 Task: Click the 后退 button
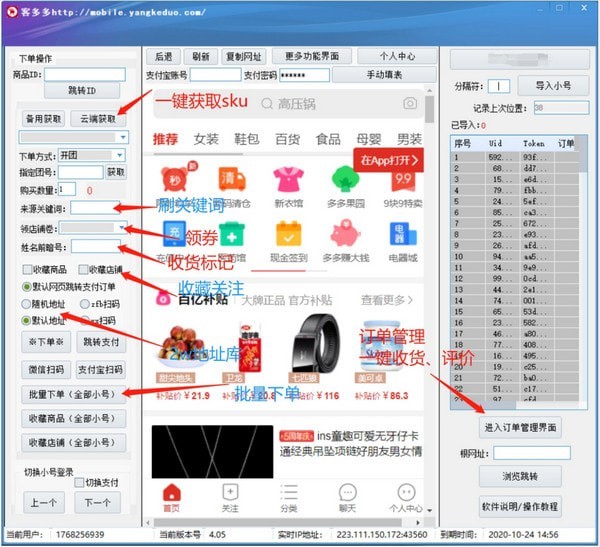pos(163,57)
